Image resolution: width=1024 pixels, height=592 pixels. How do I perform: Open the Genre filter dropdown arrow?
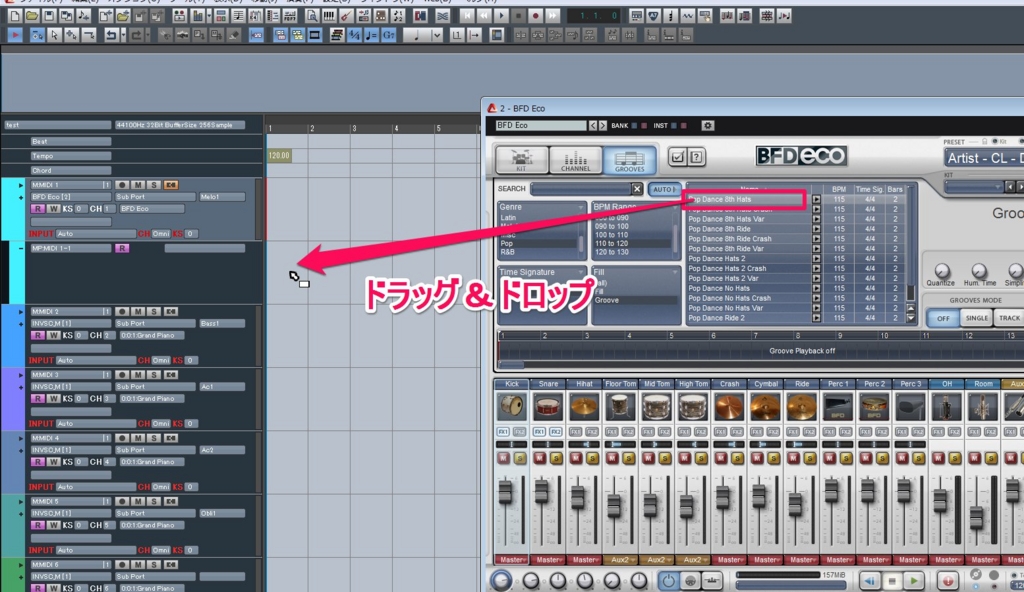(x=580, y=207)
